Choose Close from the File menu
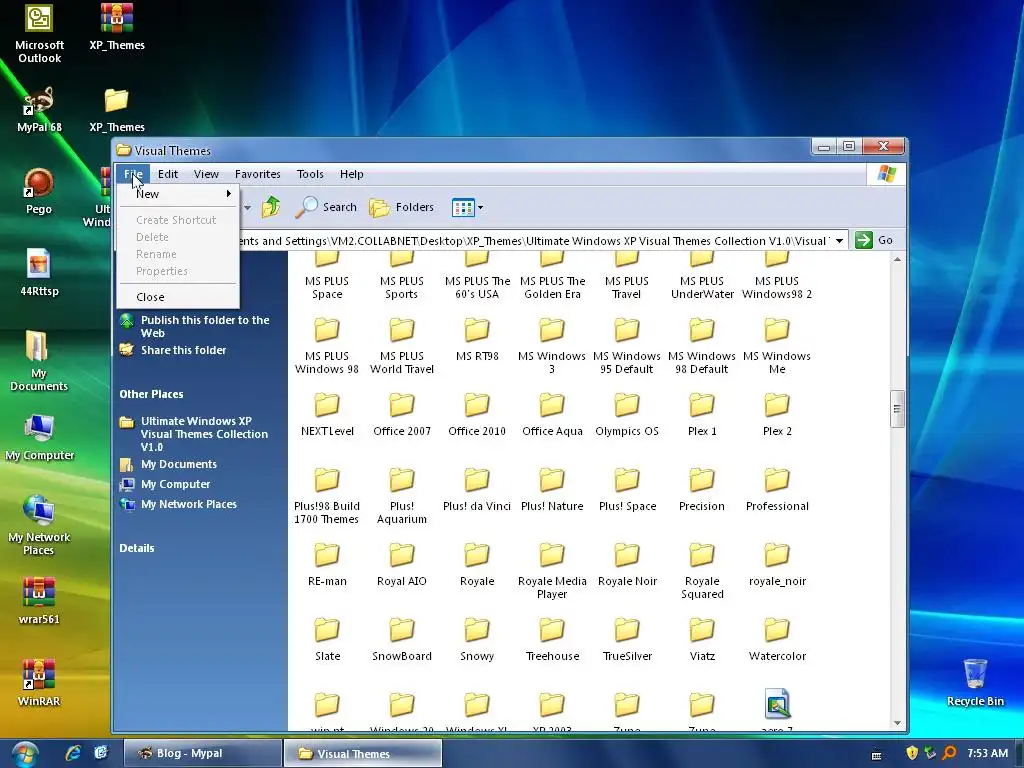The image size is (1024, 768). coord(178,297)
